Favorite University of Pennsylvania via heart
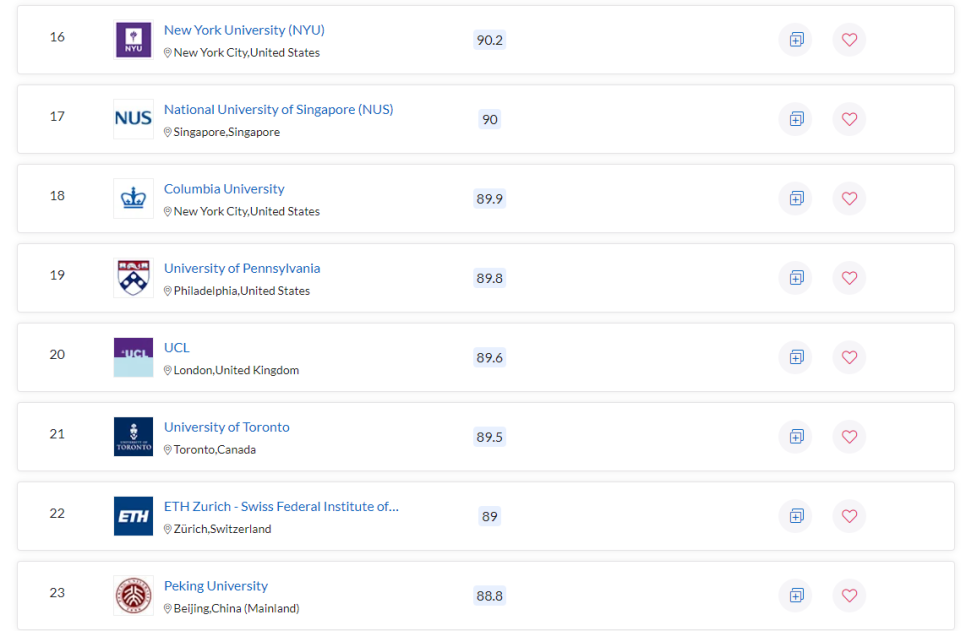The image size is (966, 631). tap(849, 278)
